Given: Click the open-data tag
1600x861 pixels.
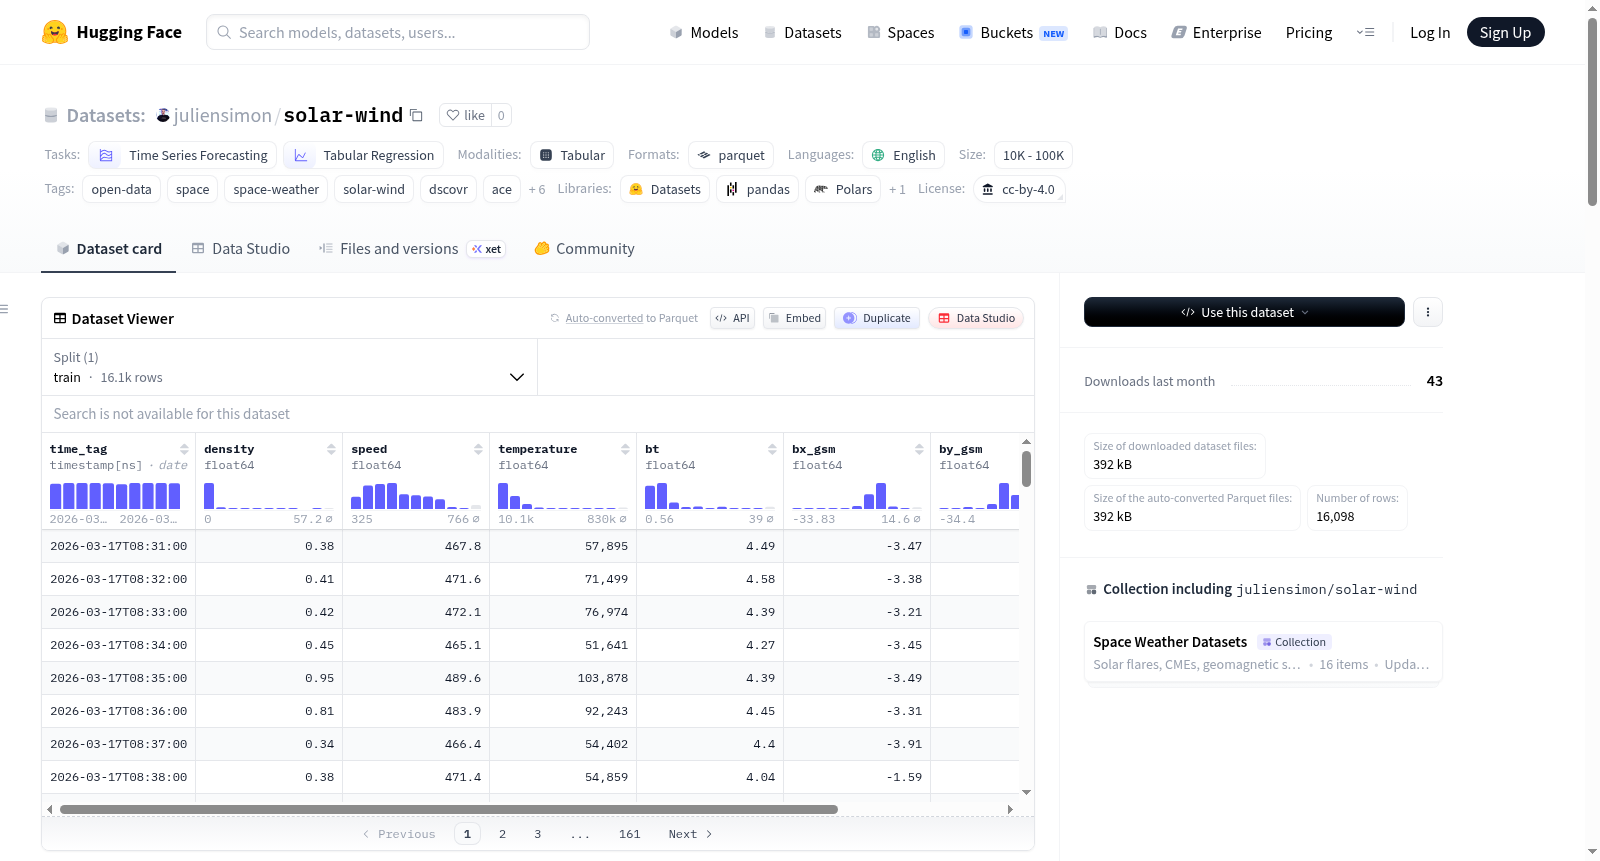Looking at the screenshot, I should click(x=122, y=189).
